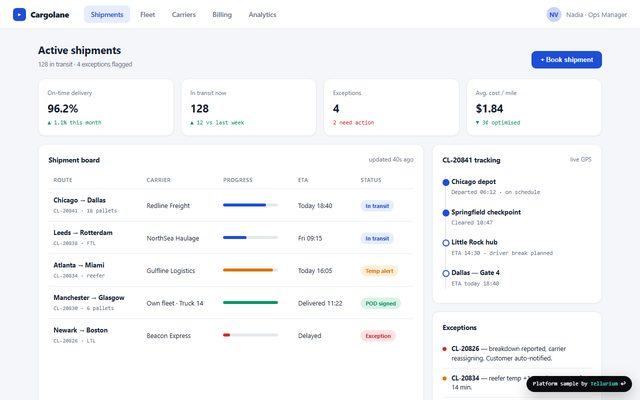Click the updated 40s ago label

391,160
